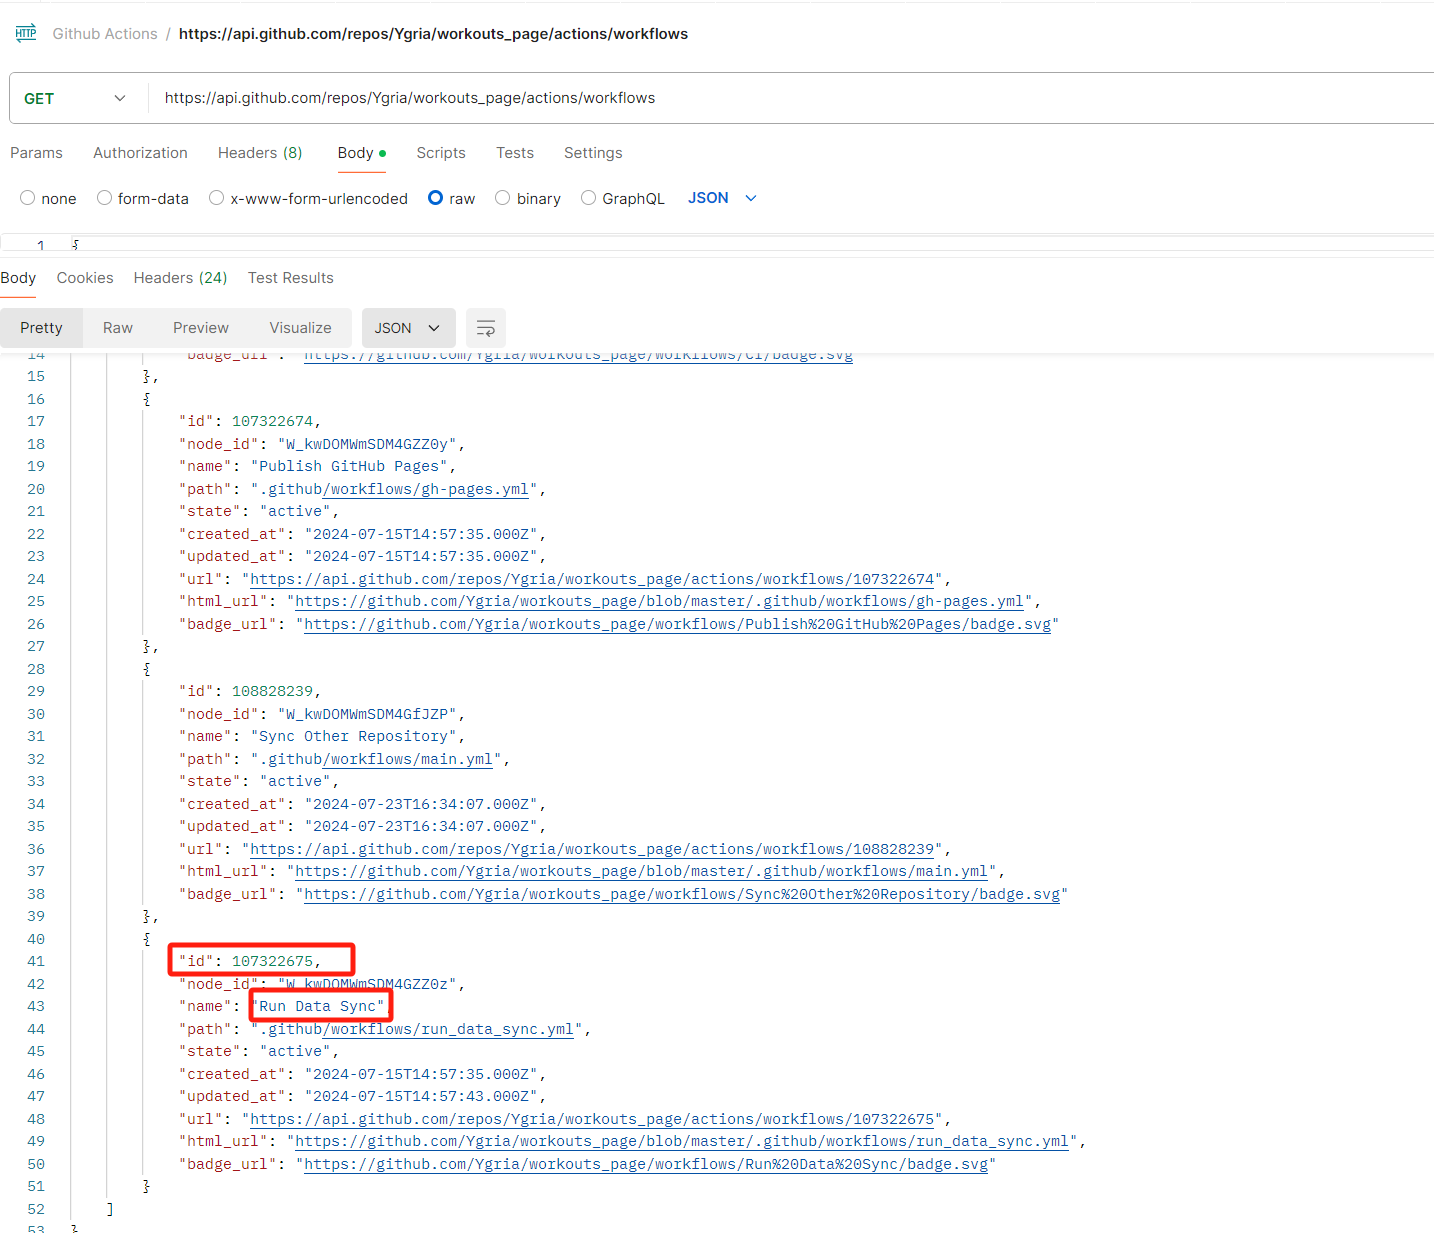Open the response JSON format dropdown
The height and width of the screenshot is (1233, 1434).
coord(408,328)
